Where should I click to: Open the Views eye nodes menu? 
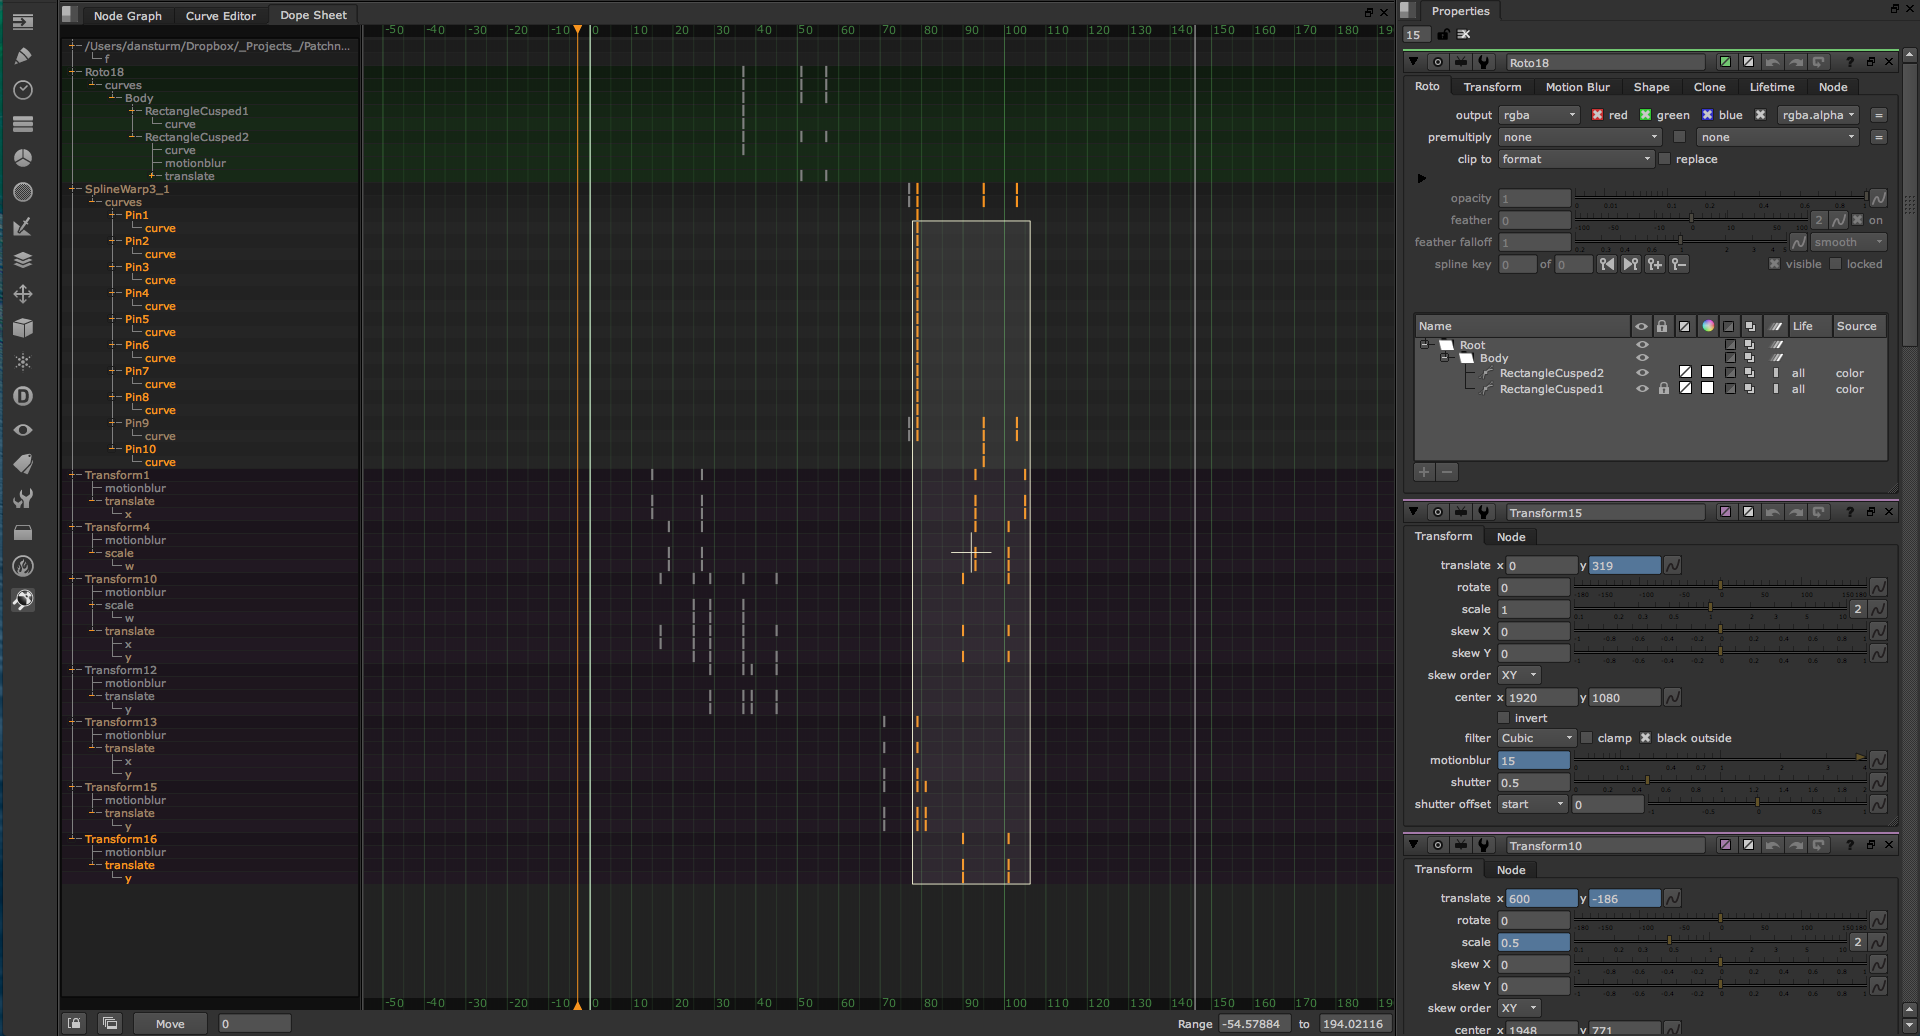pyautogui.click(x=23, y=430)
